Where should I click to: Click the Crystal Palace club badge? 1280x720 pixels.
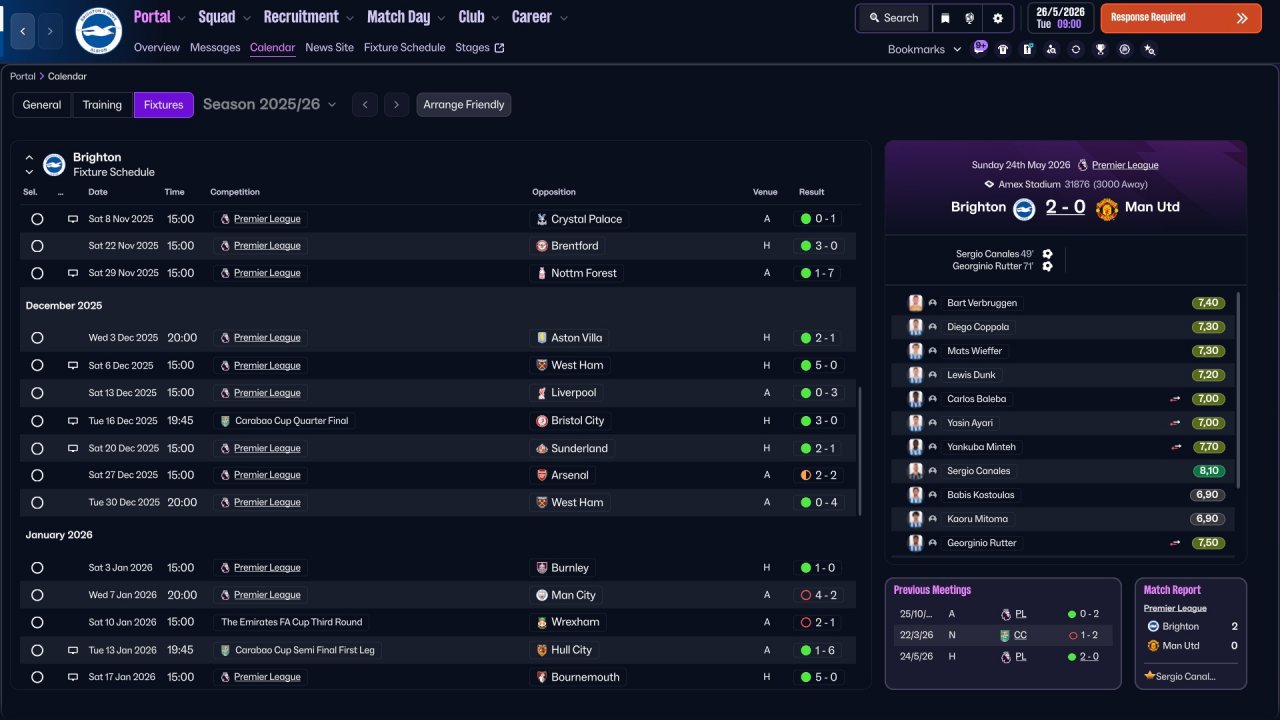(542, 219)
